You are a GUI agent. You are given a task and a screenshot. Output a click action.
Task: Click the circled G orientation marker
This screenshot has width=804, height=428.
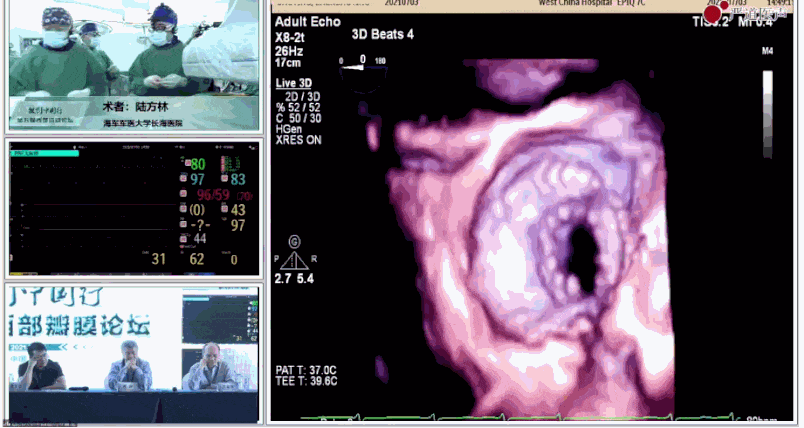294,241
